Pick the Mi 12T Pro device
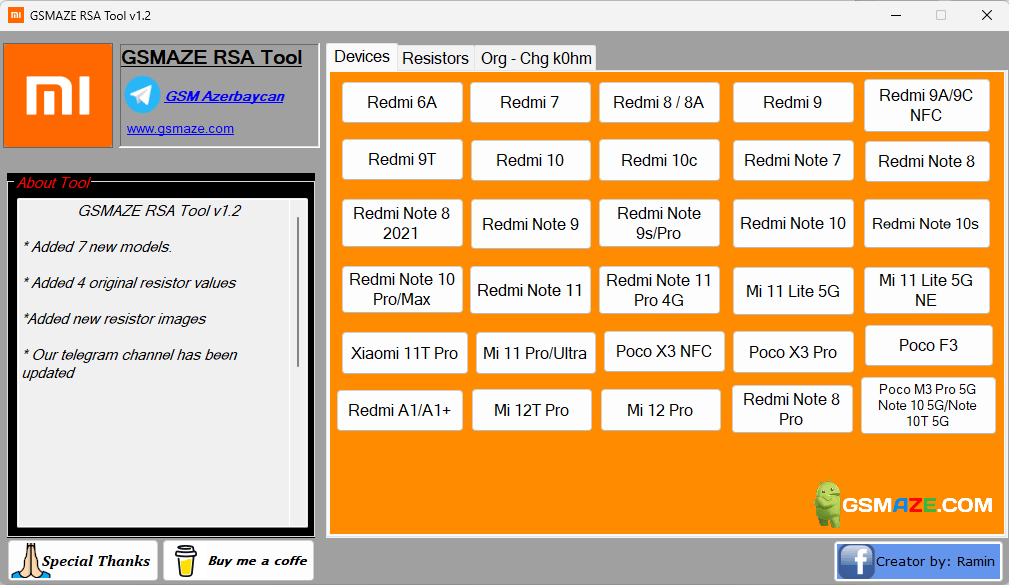The width and height of the screenshot is (1009, 585). 531,410
